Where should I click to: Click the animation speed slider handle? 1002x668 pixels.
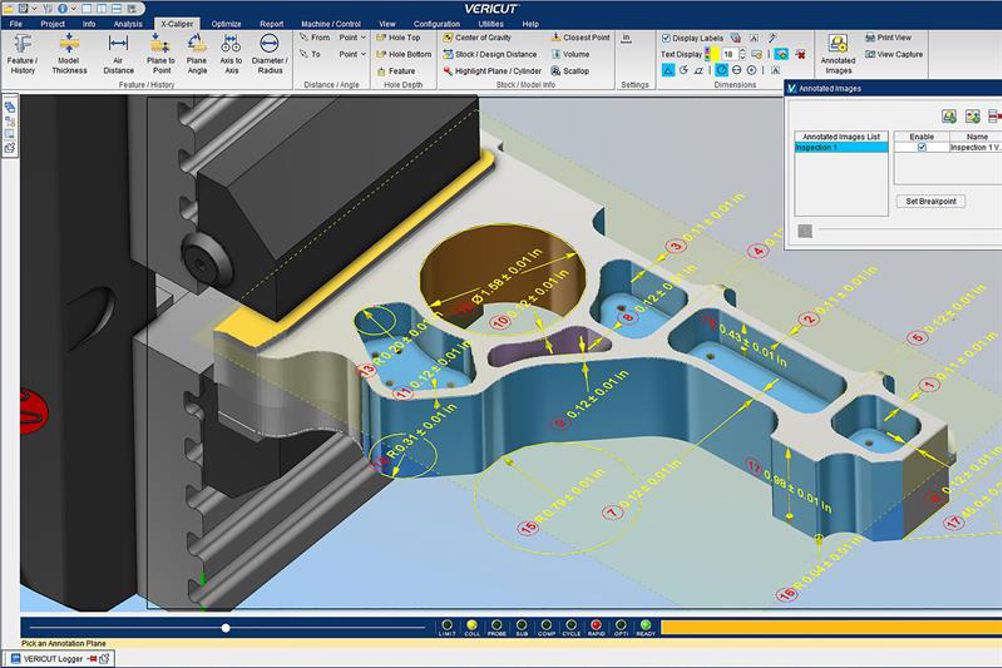click(x=226, y=628)
